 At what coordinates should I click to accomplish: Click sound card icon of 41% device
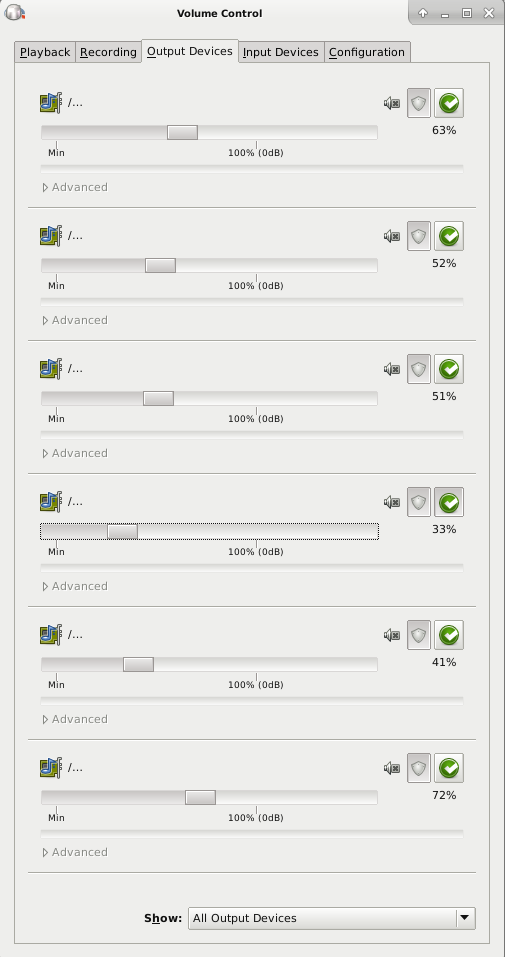pyautogui.click(x=51, y=635)
